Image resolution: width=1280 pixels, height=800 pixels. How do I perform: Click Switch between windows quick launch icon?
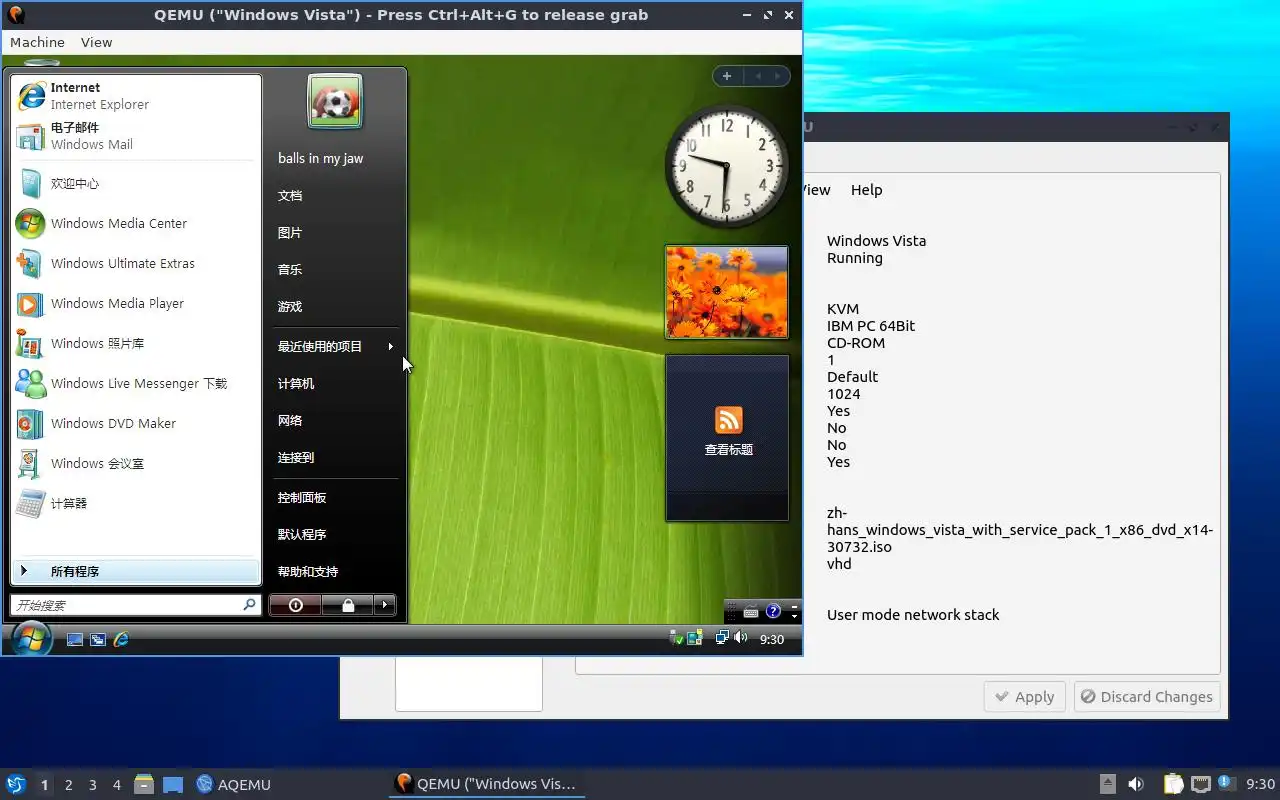pyautogui.click(x=98, y=639)
